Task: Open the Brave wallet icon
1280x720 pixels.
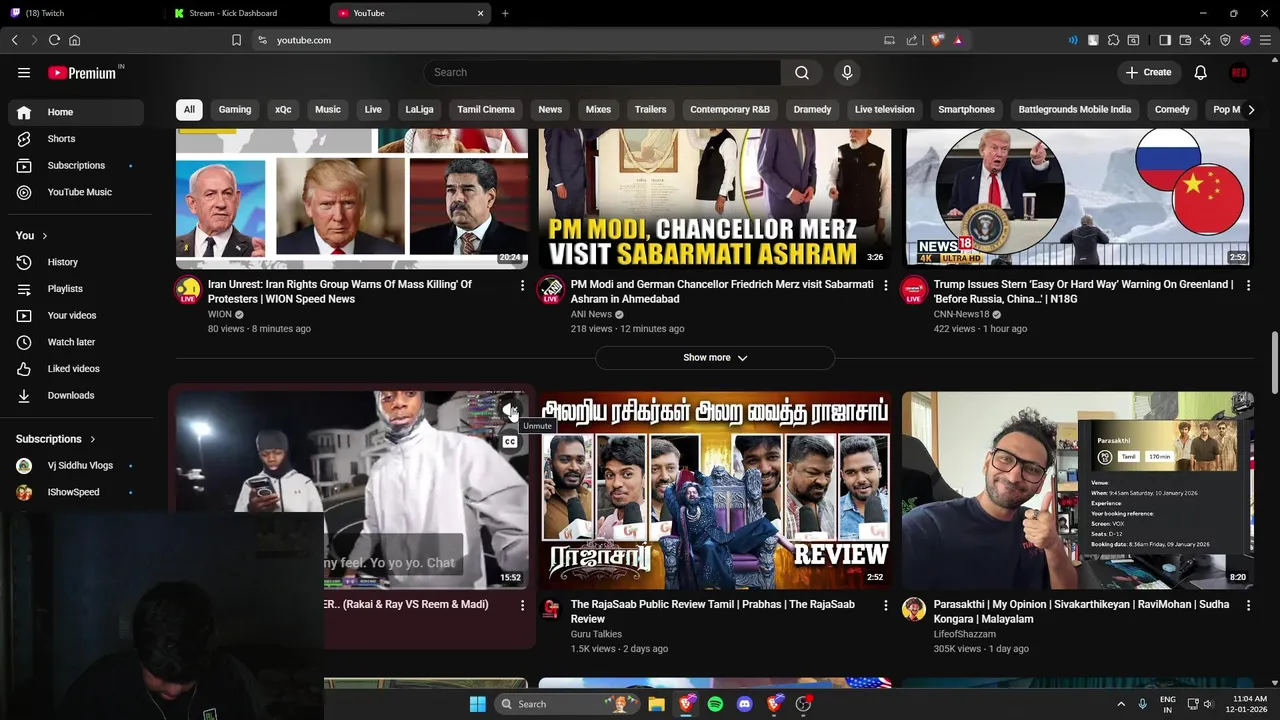Action: tap(1185, 40)
